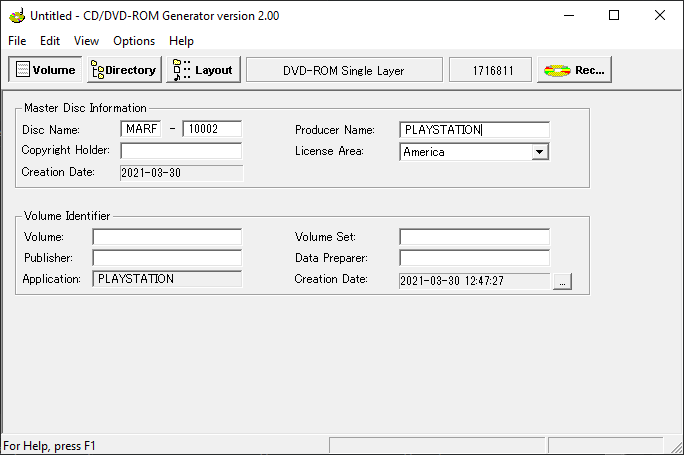Image resolution: width=684 pixels, height=455 pixels.
Task: Open the View menu
Action: coord(86,41)
